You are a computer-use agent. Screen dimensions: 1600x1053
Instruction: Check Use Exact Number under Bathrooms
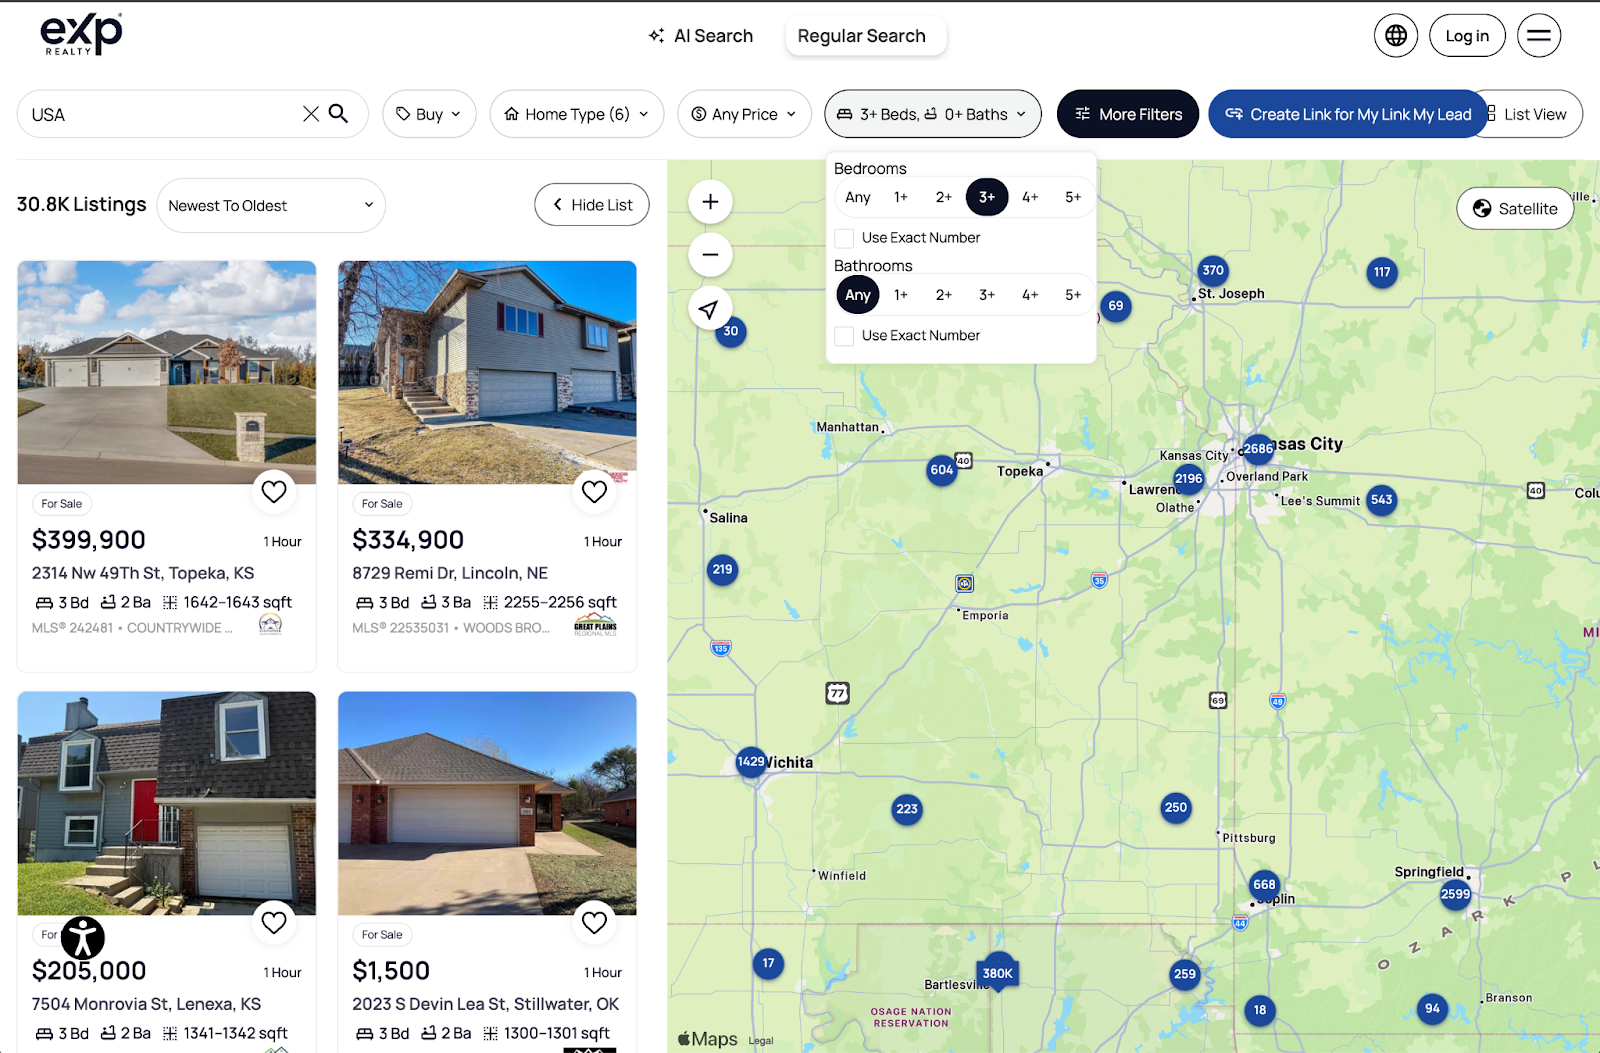[x=845, y=336]
